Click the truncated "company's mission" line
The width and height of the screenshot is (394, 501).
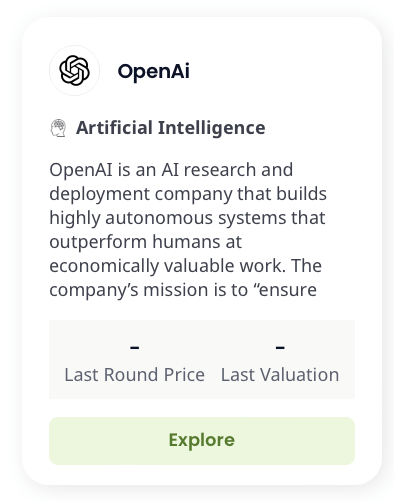[183, 290]
